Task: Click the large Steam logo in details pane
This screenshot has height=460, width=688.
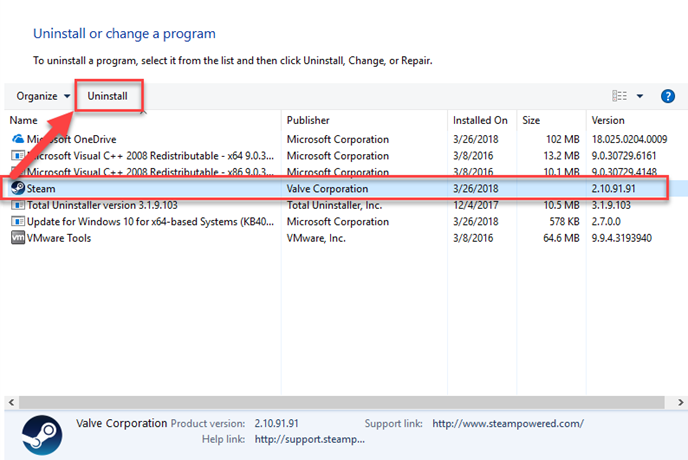Action: click(42, 430)
